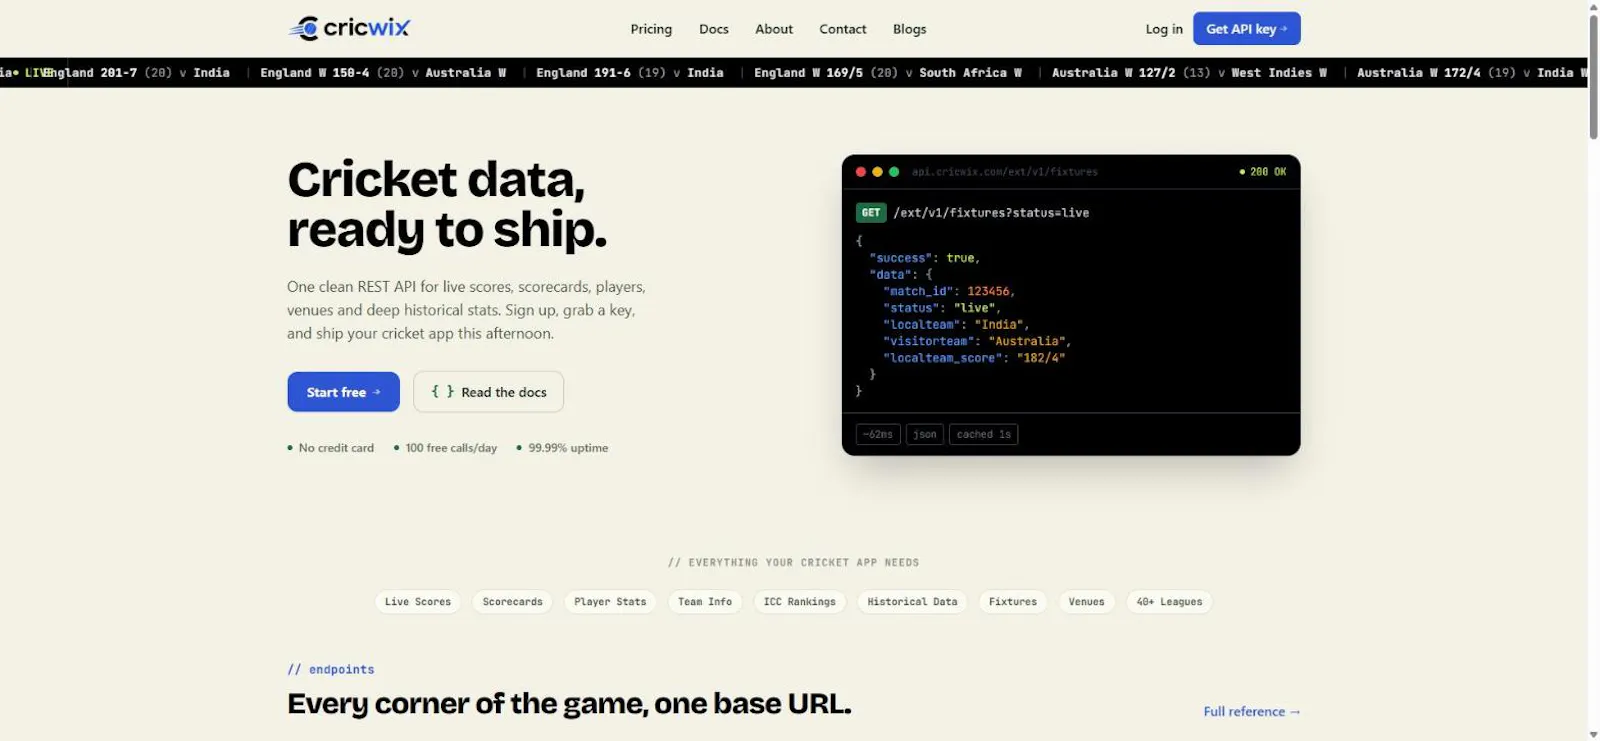Click the GET method badge
Viewport: 1600px width, 741px height.
871,213
